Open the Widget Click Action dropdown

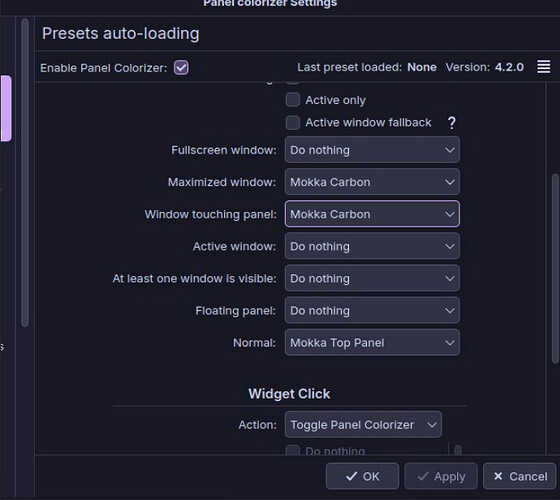point(363,425)
